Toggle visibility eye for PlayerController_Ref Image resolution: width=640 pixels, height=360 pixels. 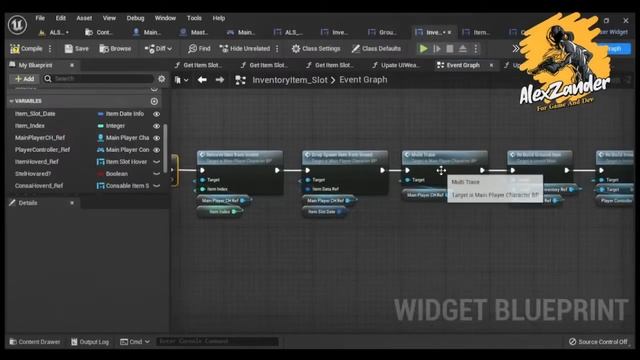156,150
